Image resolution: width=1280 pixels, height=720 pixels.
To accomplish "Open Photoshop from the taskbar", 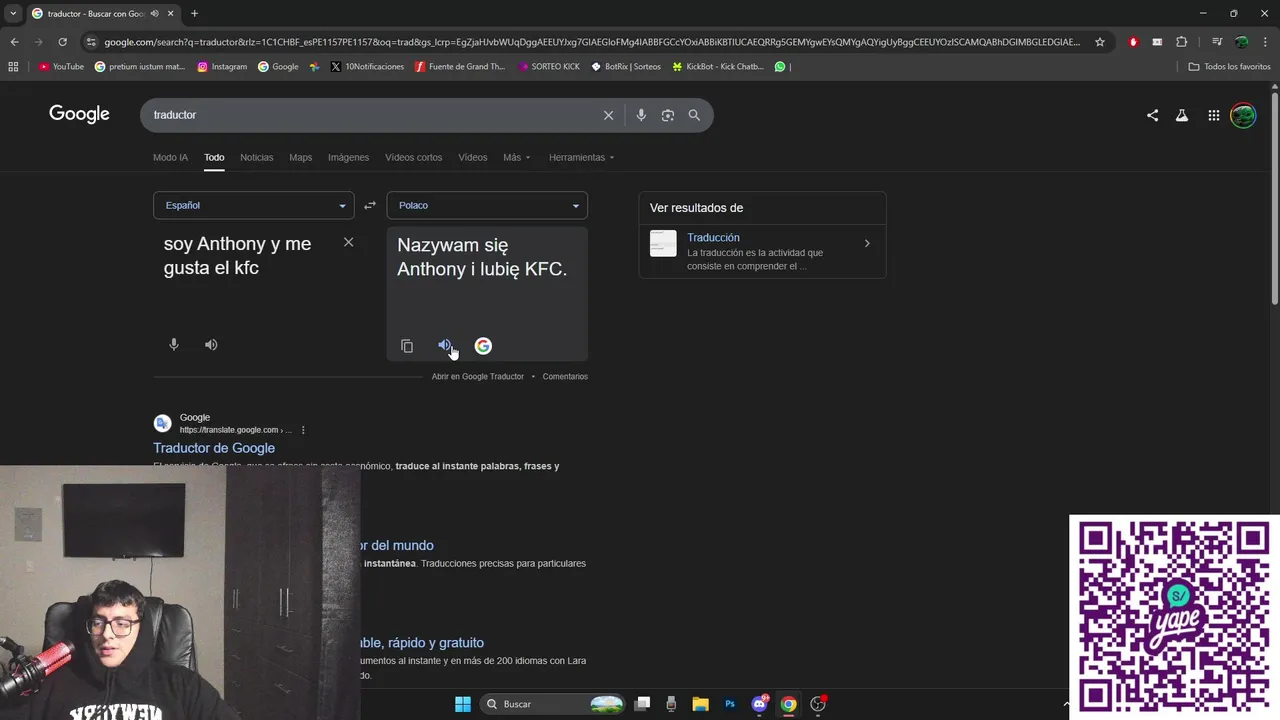I will 730,704.
